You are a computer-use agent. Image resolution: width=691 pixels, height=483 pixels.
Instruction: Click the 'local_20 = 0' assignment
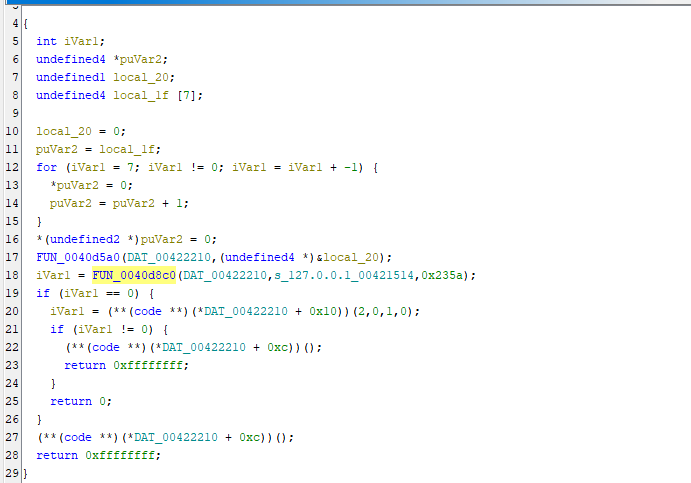(x=82, y=131)
